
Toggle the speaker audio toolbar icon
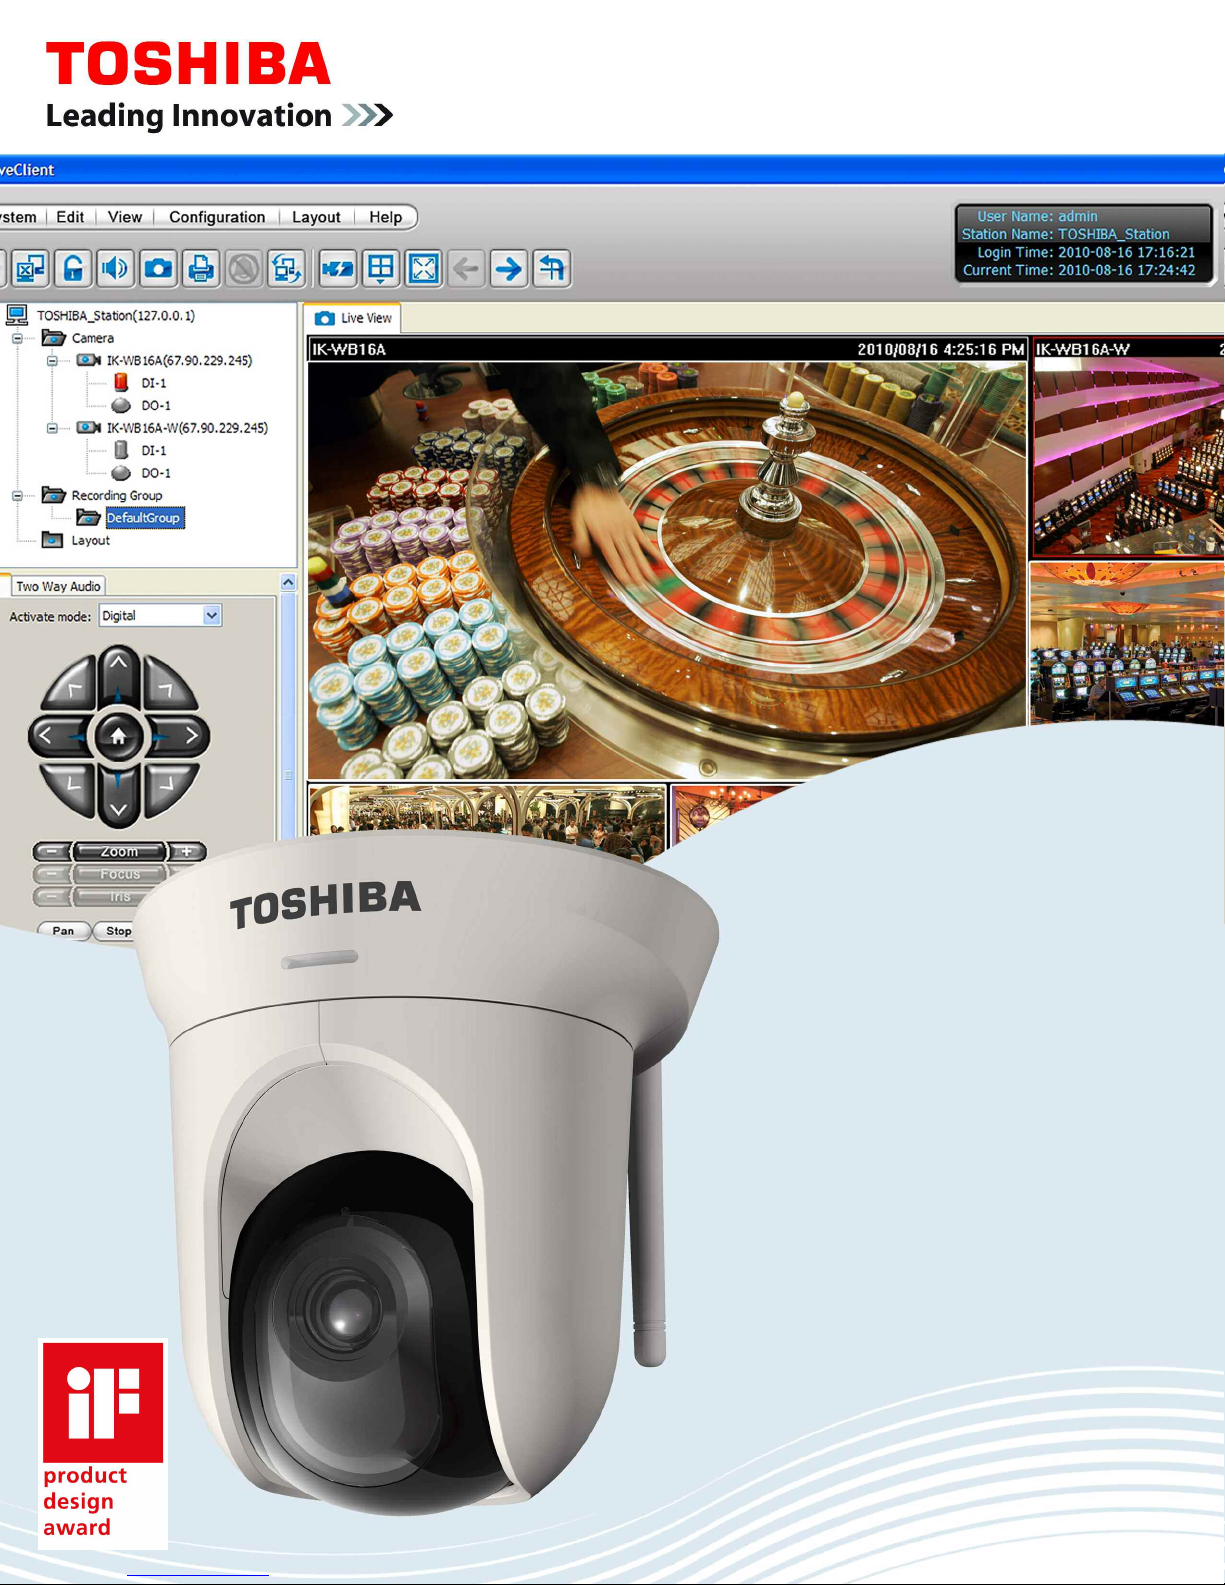click(116, 268)
